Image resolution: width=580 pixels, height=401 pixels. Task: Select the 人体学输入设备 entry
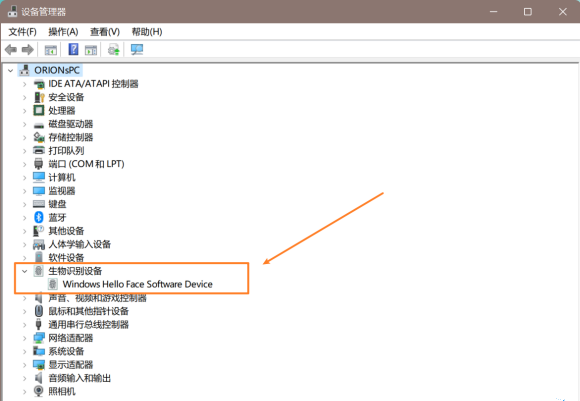(80, 244)
